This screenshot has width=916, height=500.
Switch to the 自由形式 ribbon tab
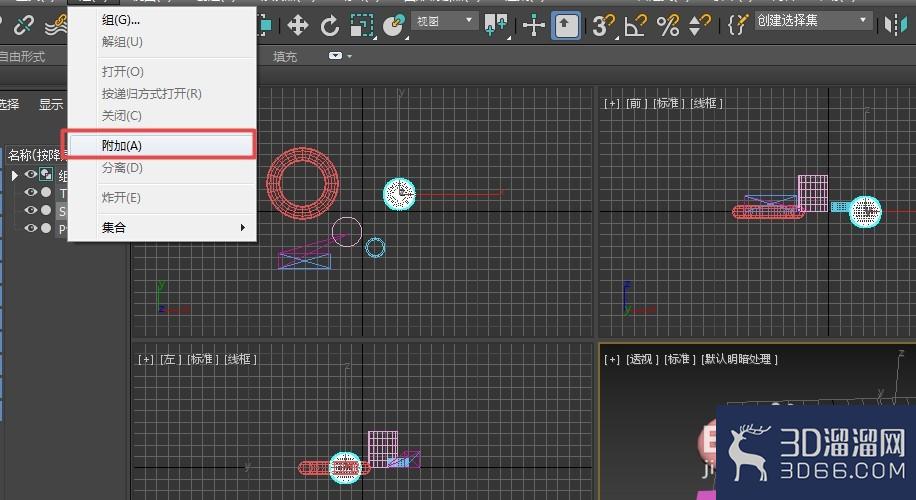click(22, 57)
